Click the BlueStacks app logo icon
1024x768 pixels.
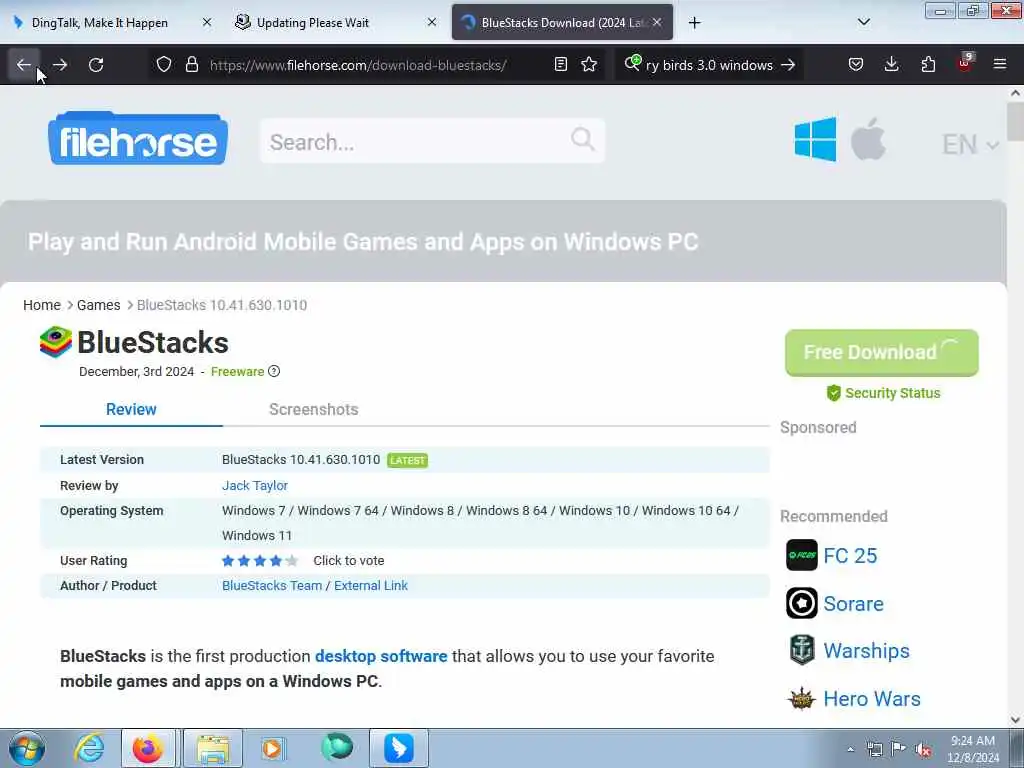point(56,342)
